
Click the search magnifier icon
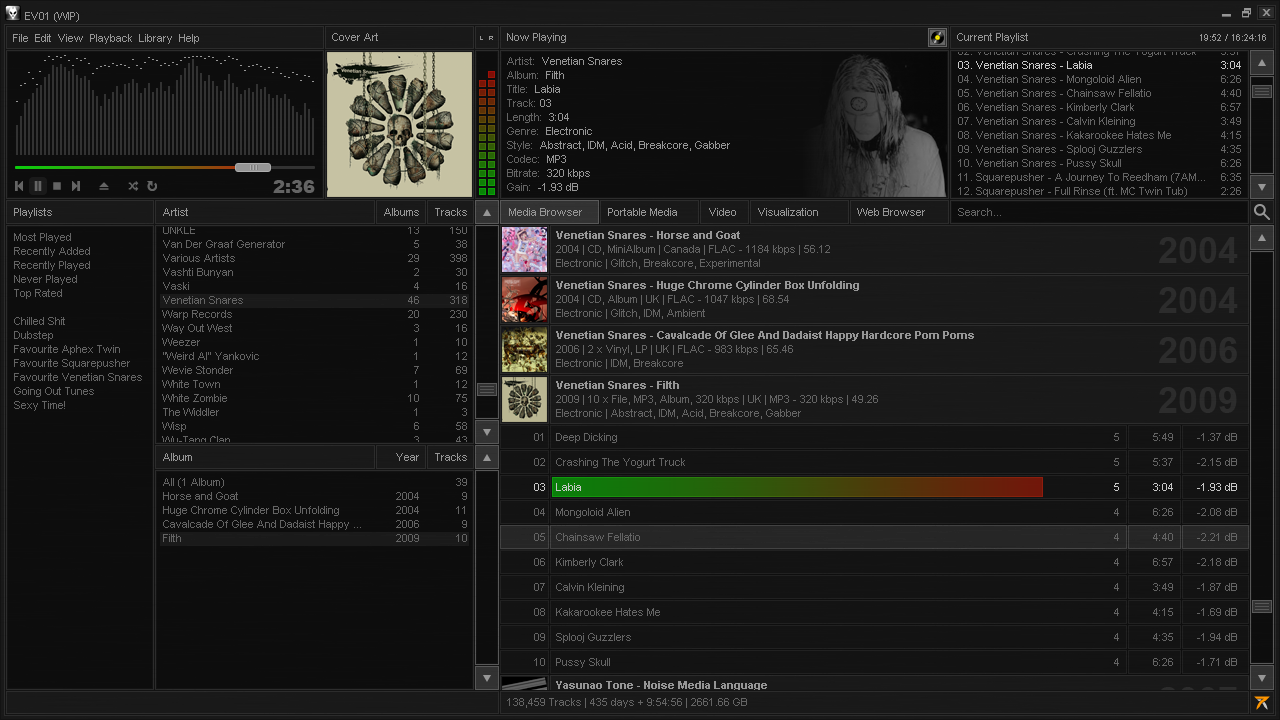1262,212
